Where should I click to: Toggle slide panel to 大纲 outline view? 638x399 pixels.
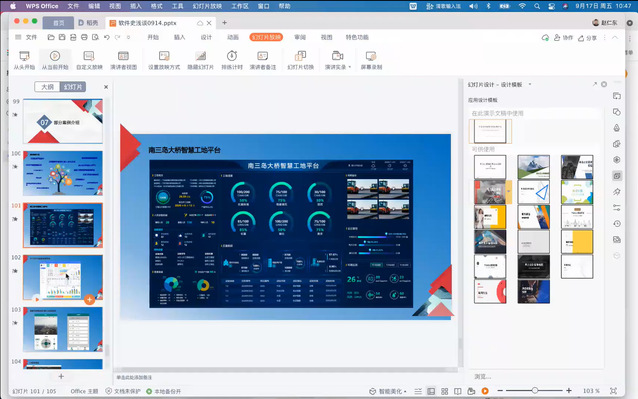[48, 87]
